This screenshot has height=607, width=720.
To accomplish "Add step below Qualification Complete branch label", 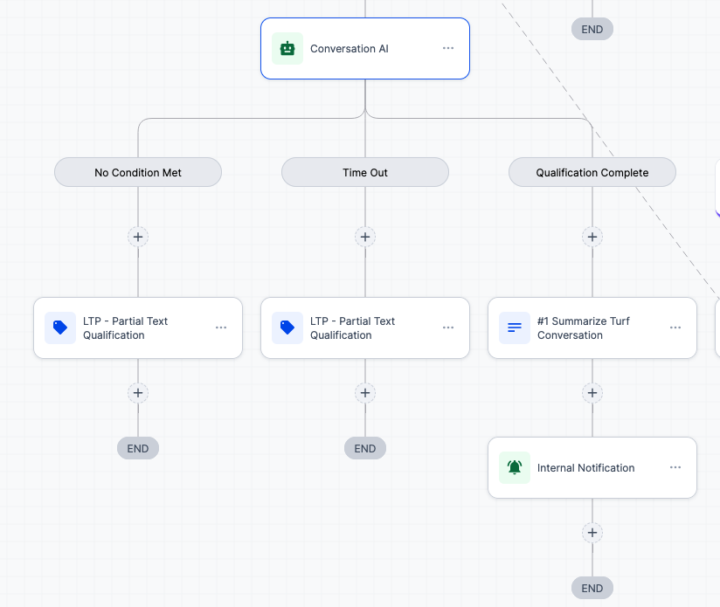I will tap(592, 237).
